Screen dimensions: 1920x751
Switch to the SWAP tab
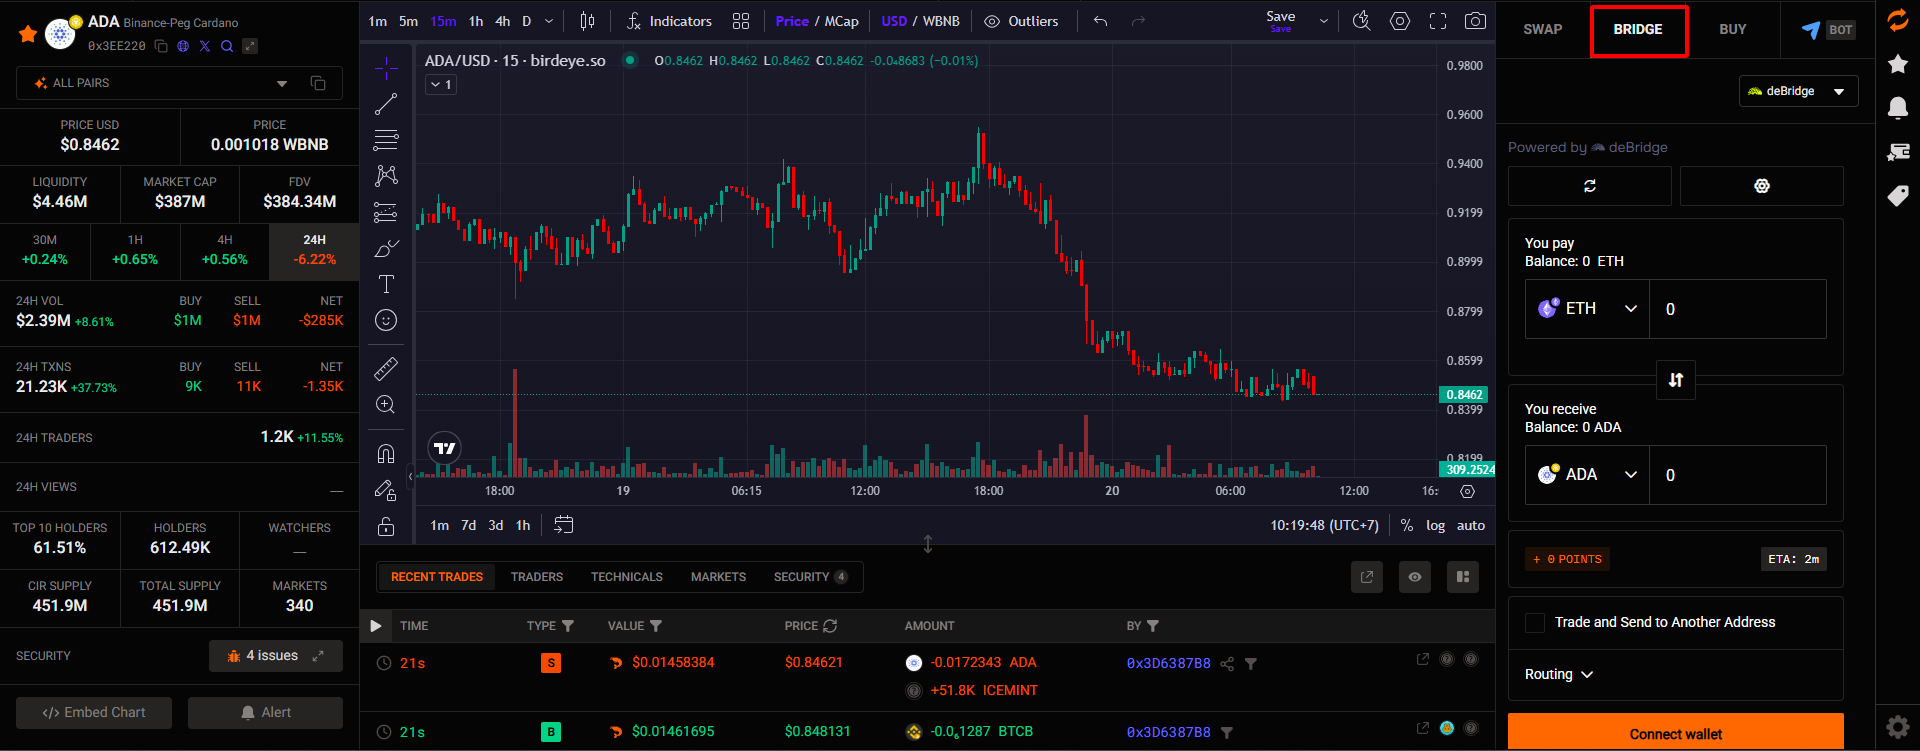click(x=1543, y=29)
